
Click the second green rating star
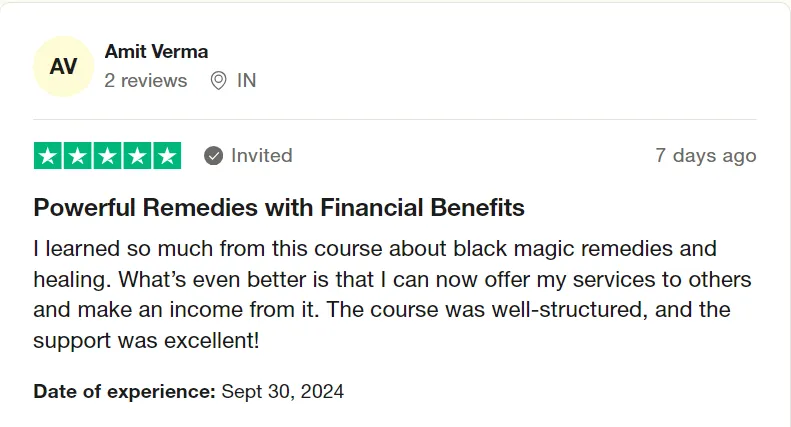tap(78, 156)
